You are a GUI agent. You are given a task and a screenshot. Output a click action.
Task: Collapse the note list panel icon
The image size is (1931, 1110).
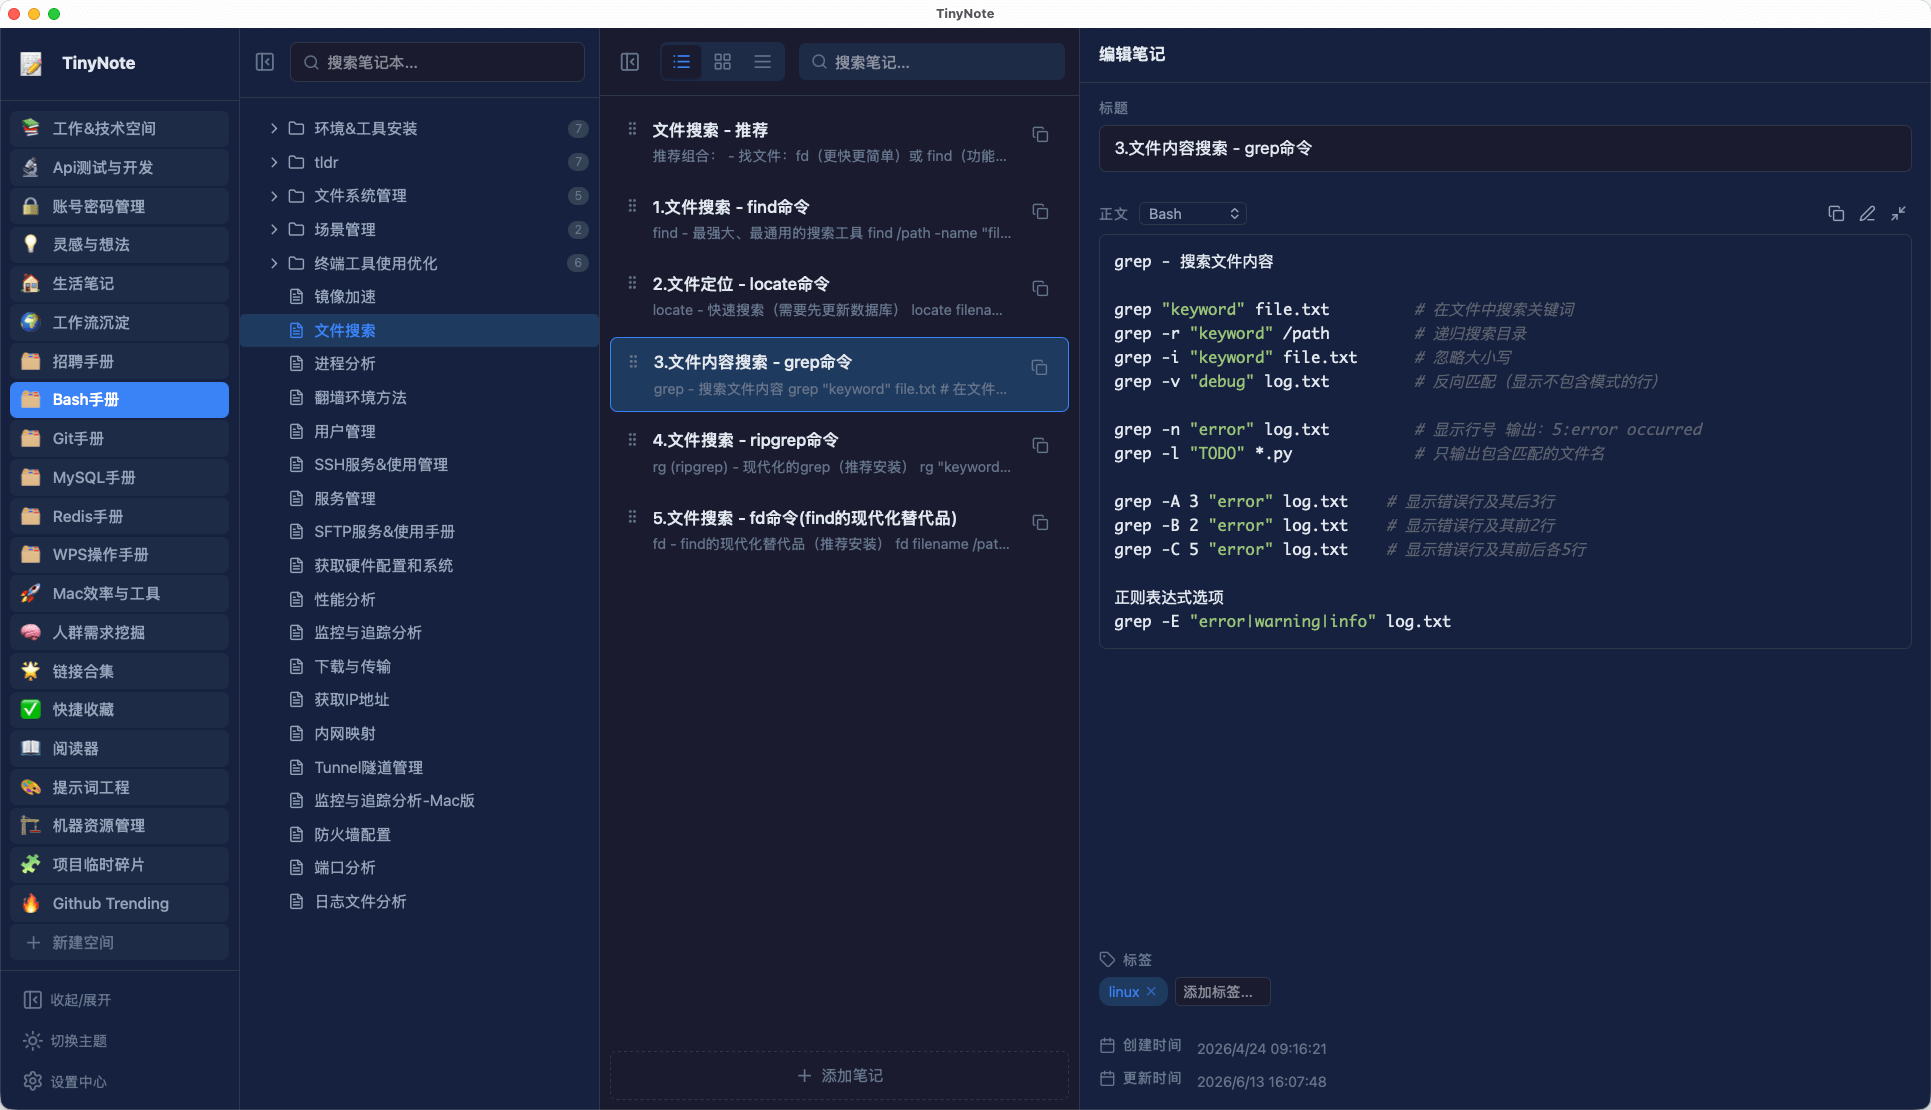(630, 62)
